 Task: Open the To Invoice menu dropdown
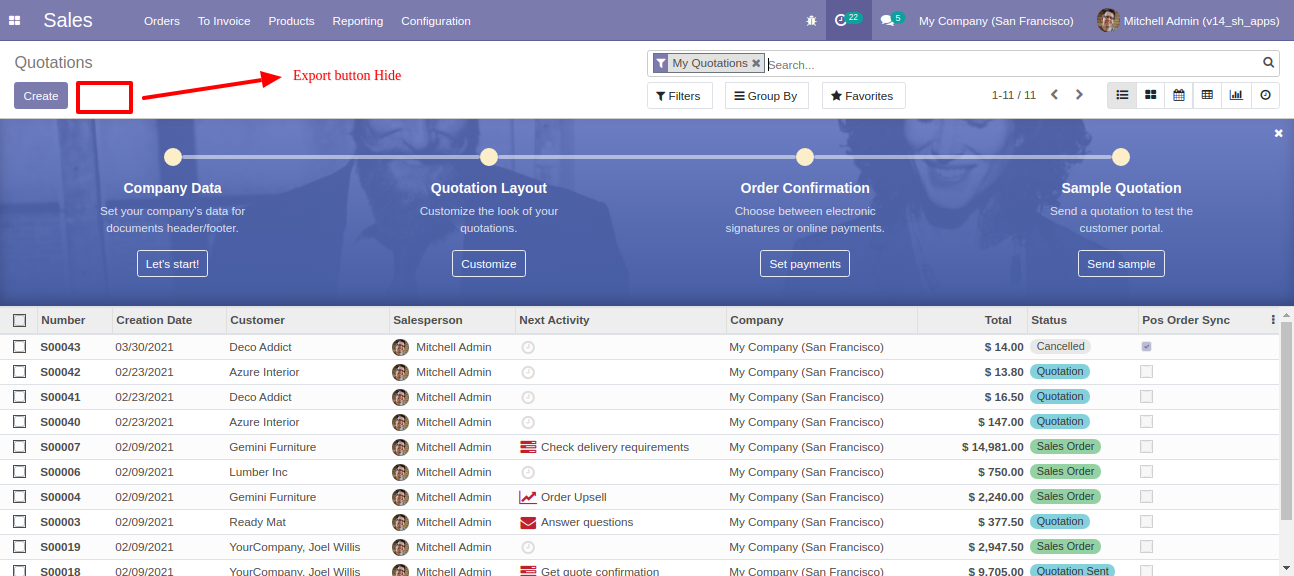click(x=224, y=21)
